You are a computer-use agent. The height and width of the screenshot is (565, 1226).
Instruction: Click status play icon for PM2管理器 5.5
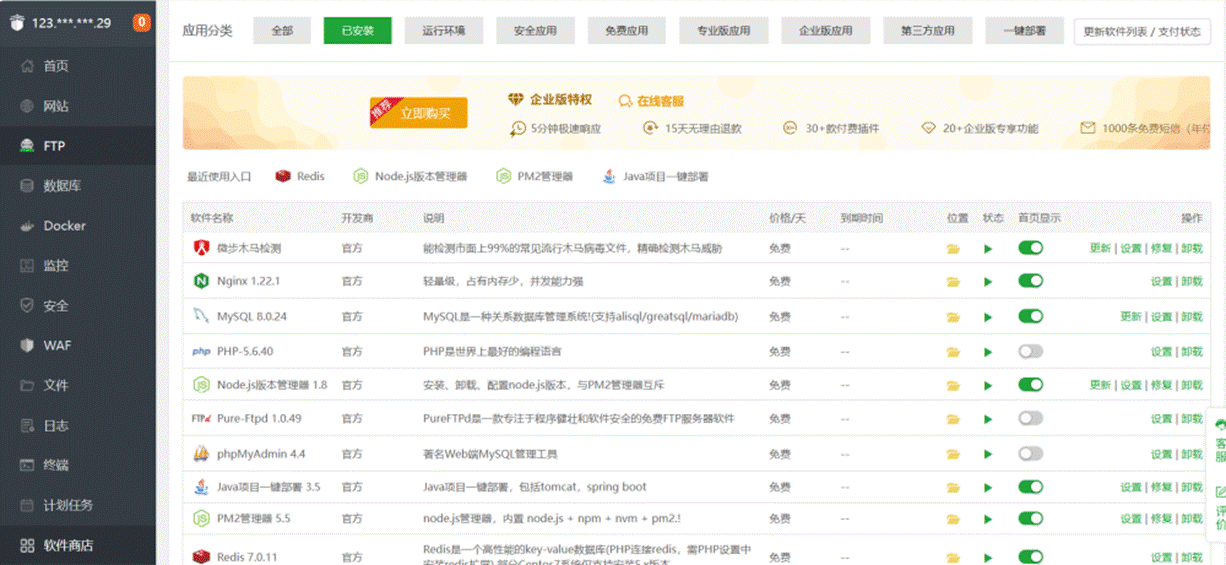click(988, 520)
